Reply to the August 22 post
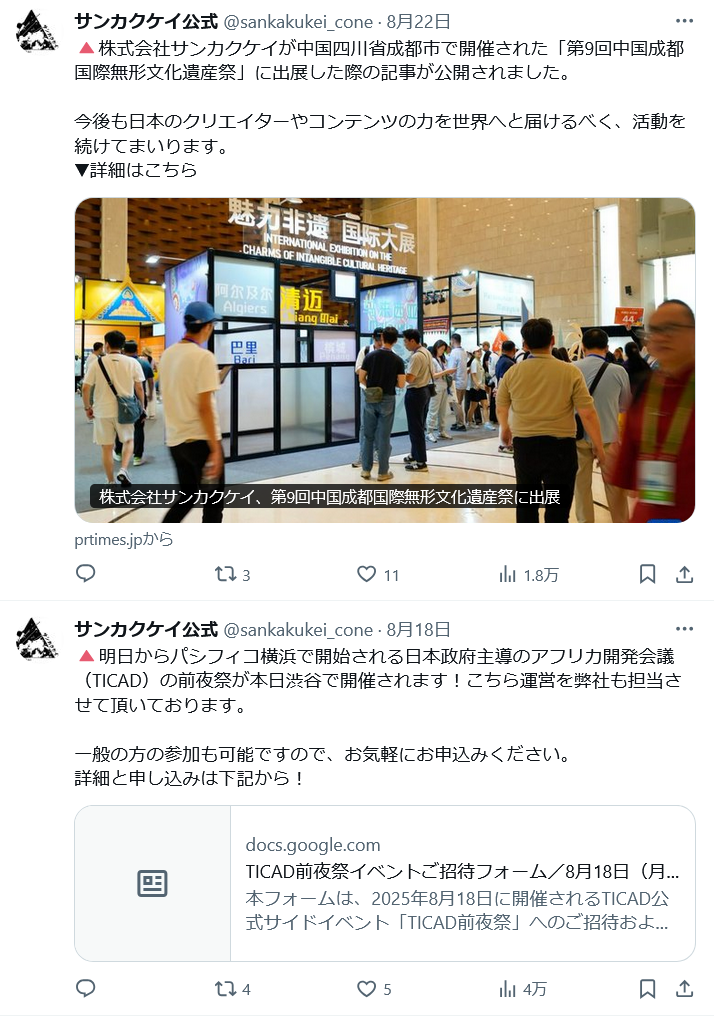 point(86,573)
